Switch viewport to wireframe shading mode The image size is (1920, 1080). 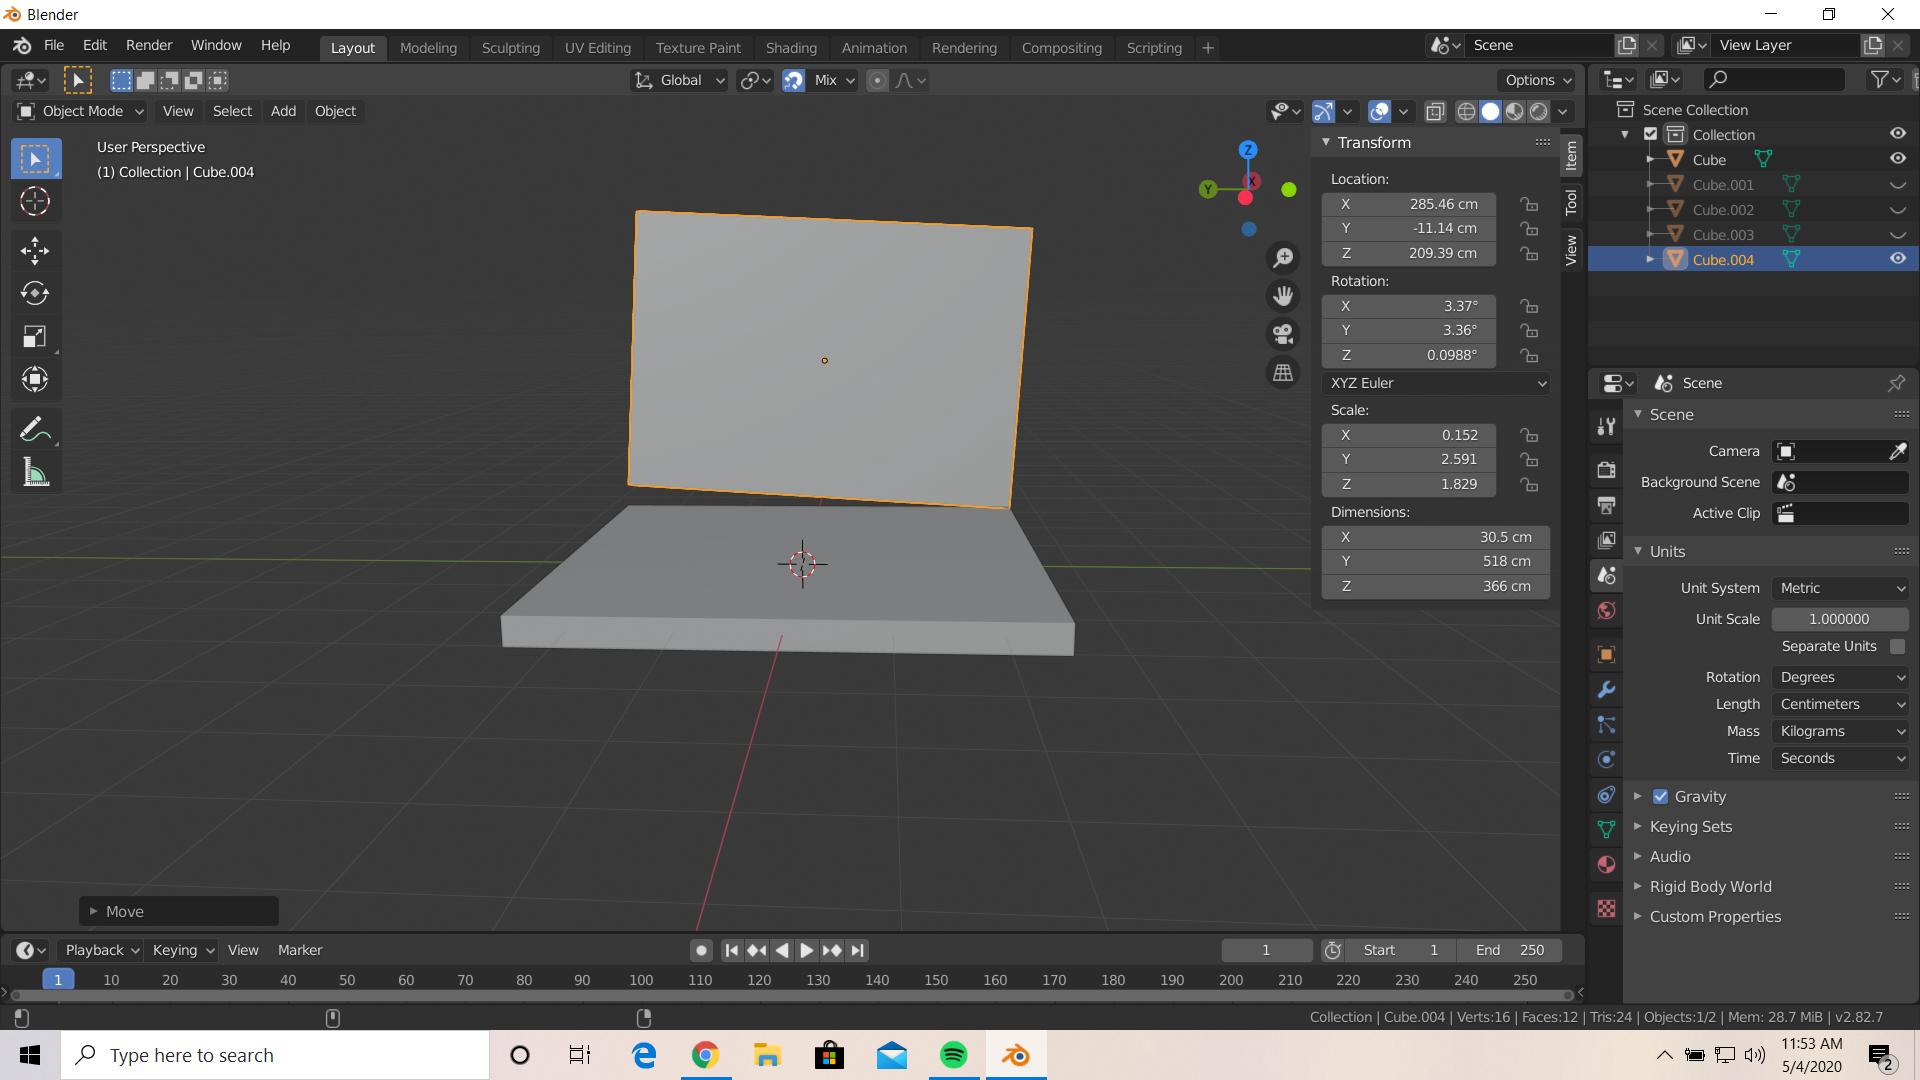[1465, 111]
